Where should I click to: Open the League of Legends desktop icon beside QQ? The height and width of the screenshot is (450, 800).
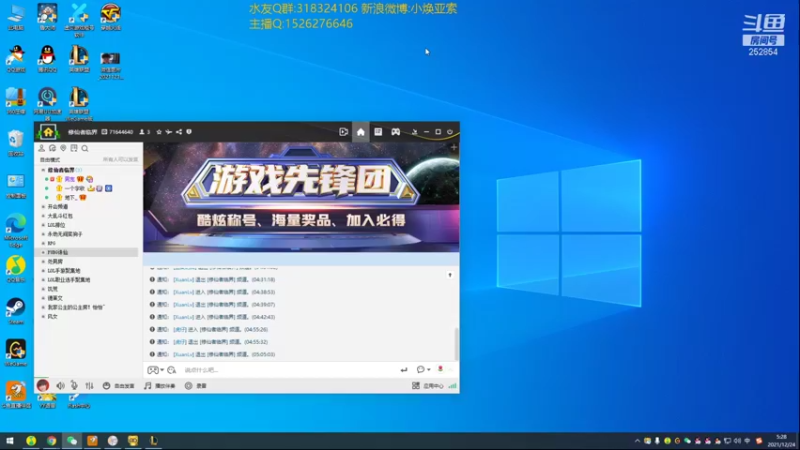click(x=79, y=59)
